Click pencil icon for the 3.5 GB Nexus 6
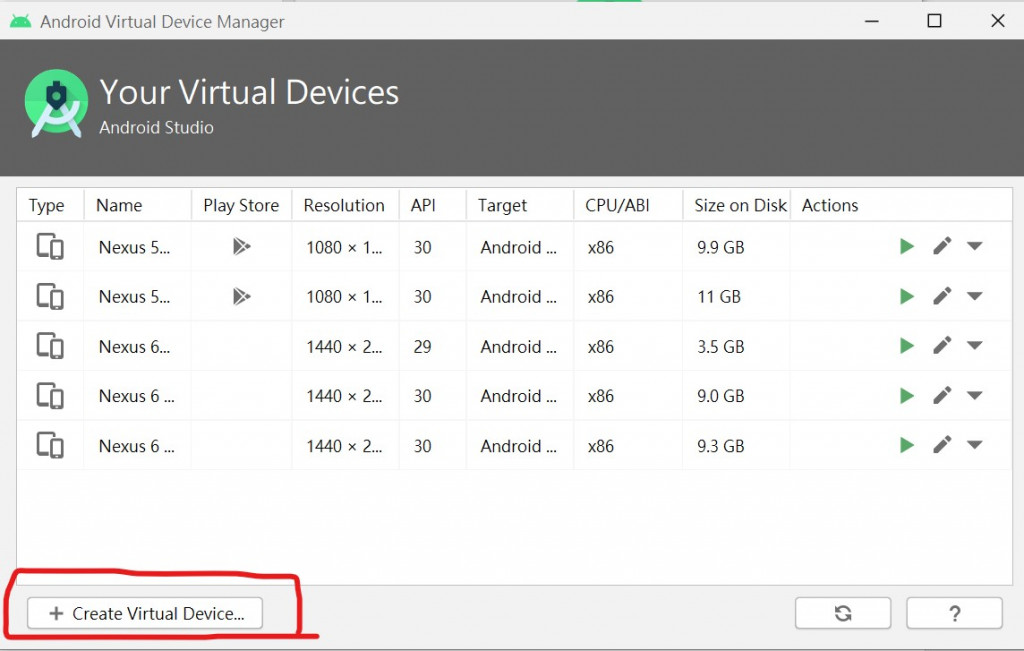The height and width of the screenshot is (651, 1024). tap(942, 345)
